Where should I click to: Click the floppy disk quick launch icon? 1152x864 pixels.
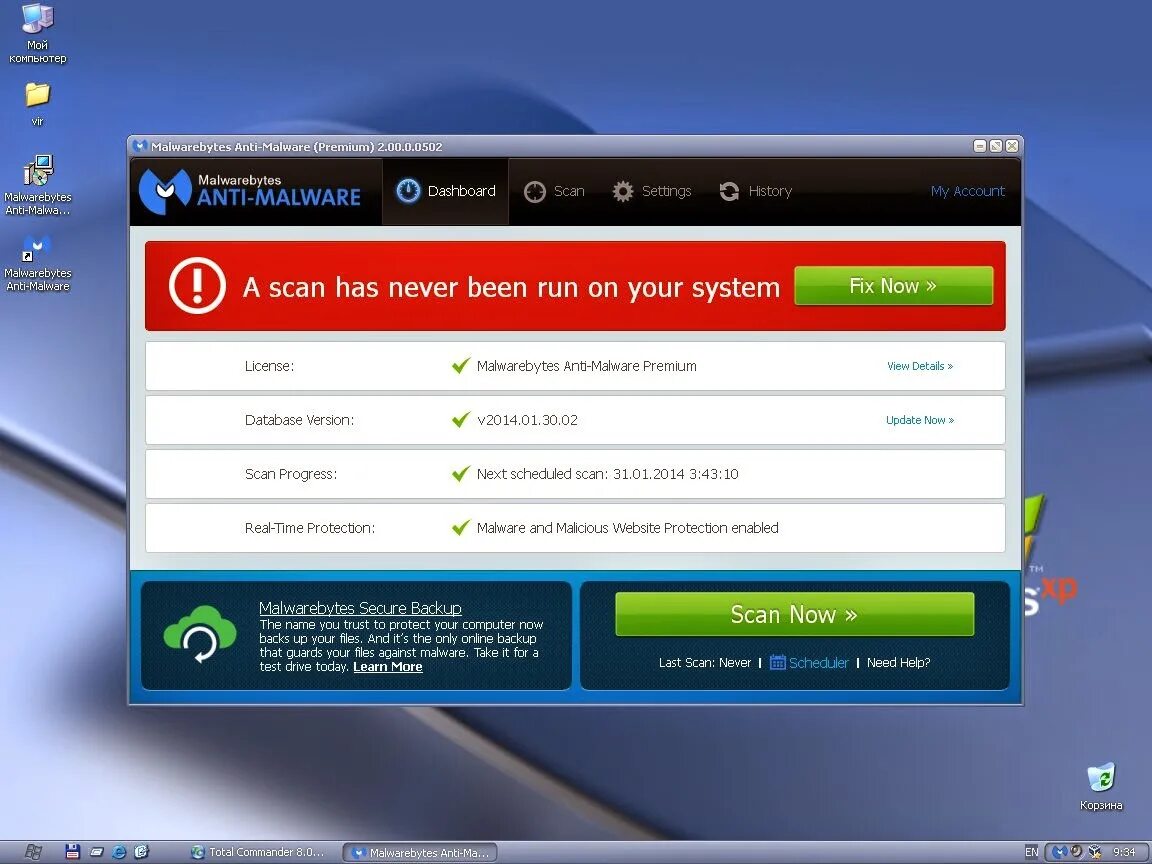pyautogui.click(x=72, y=852)
